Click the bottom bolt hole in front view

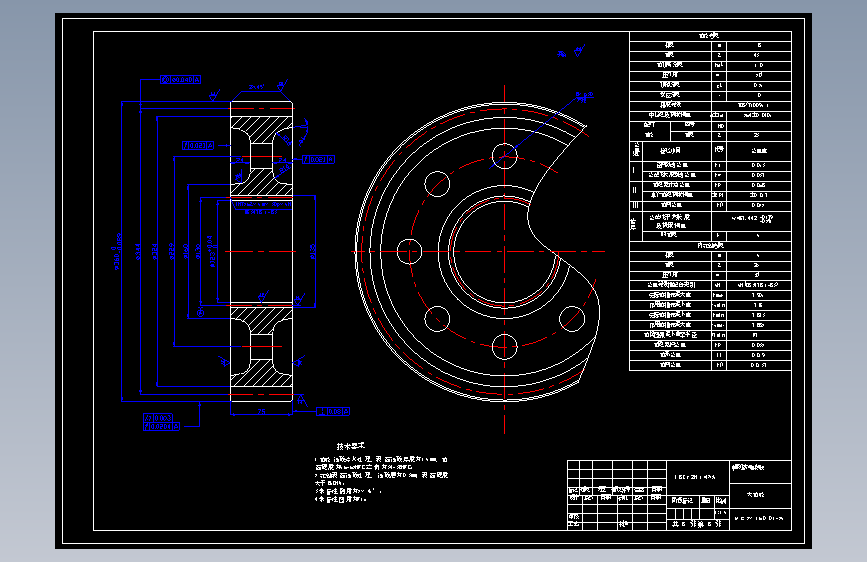tap(504, 347)
